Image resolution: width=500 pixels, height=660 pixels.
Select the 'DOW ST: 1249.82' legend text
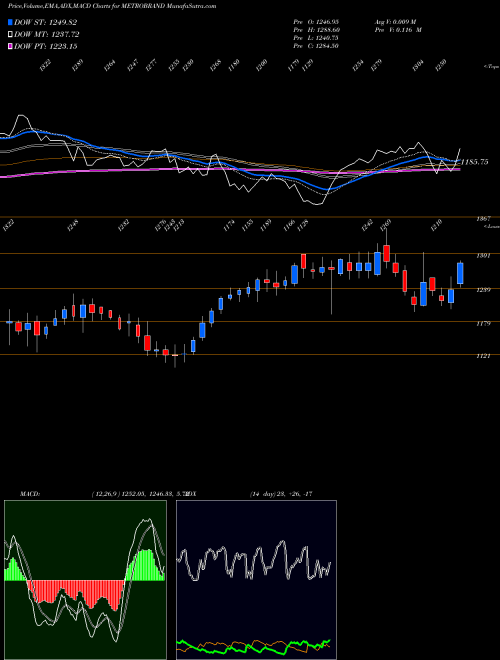click(45, 22)
